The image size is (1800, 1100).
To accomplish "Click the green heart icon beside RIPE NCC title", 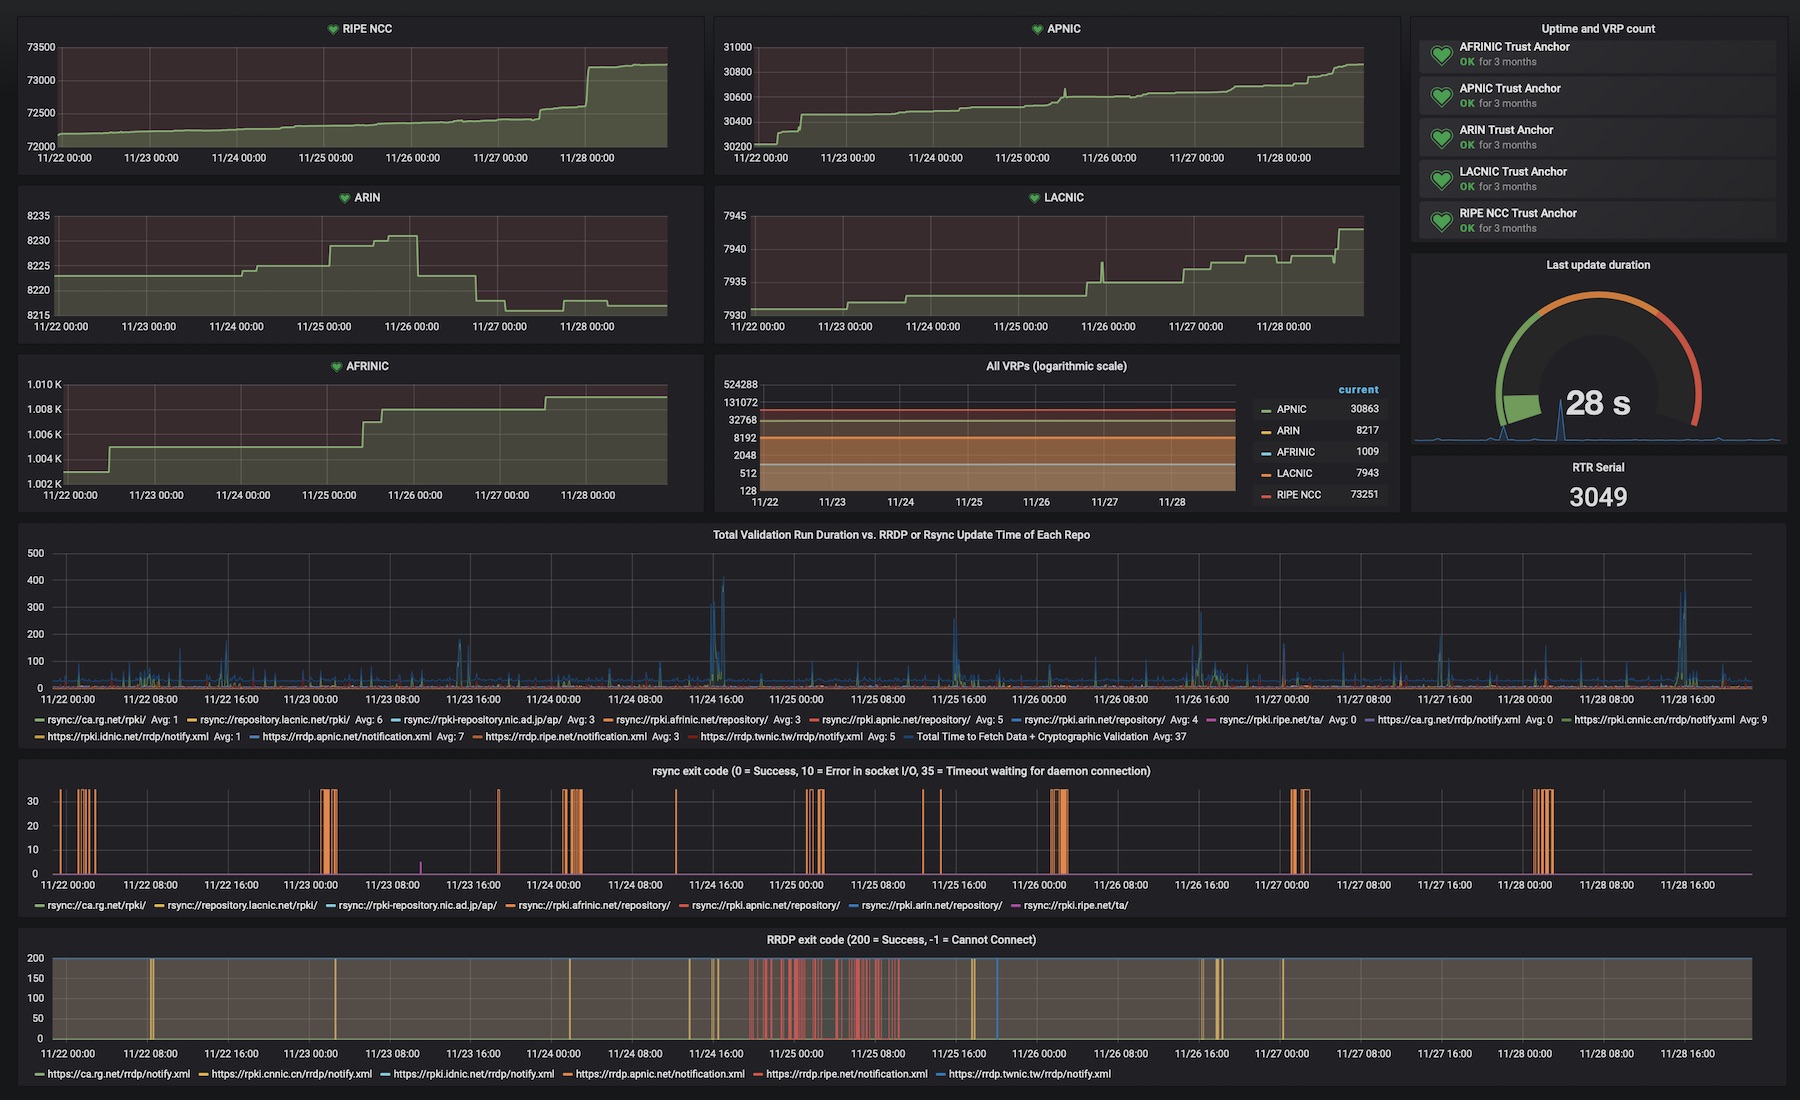I will (333, 29).
